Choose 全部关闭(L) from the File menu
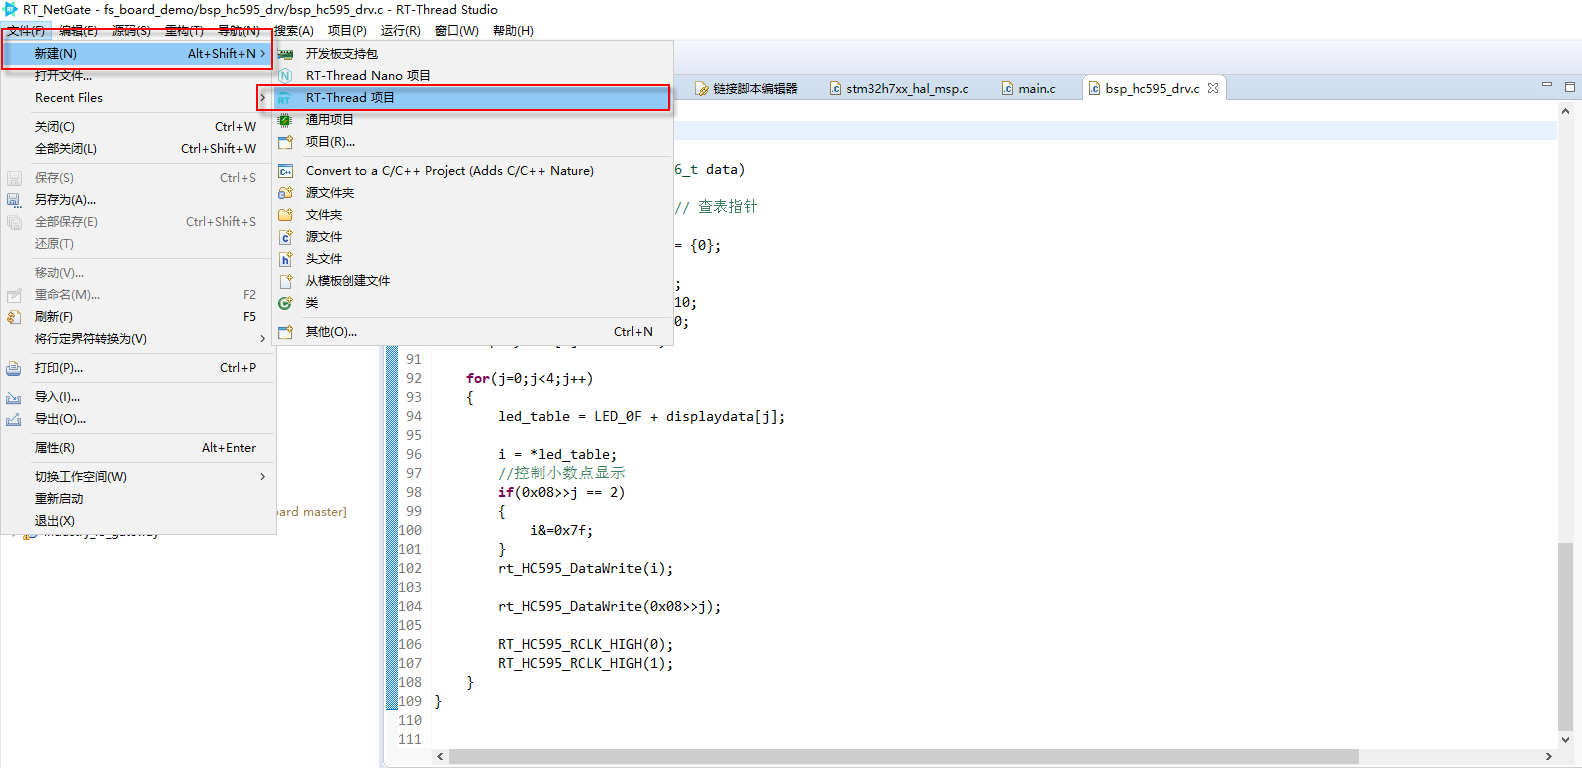1582x768 pixels. point(138,149)
